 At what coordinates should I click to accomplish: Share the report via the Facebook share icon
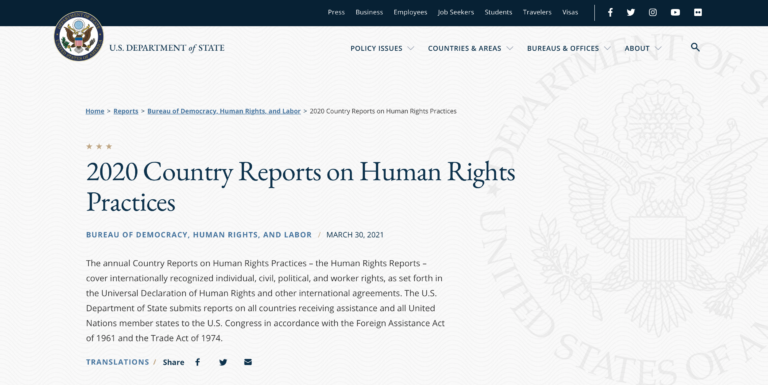197,362
